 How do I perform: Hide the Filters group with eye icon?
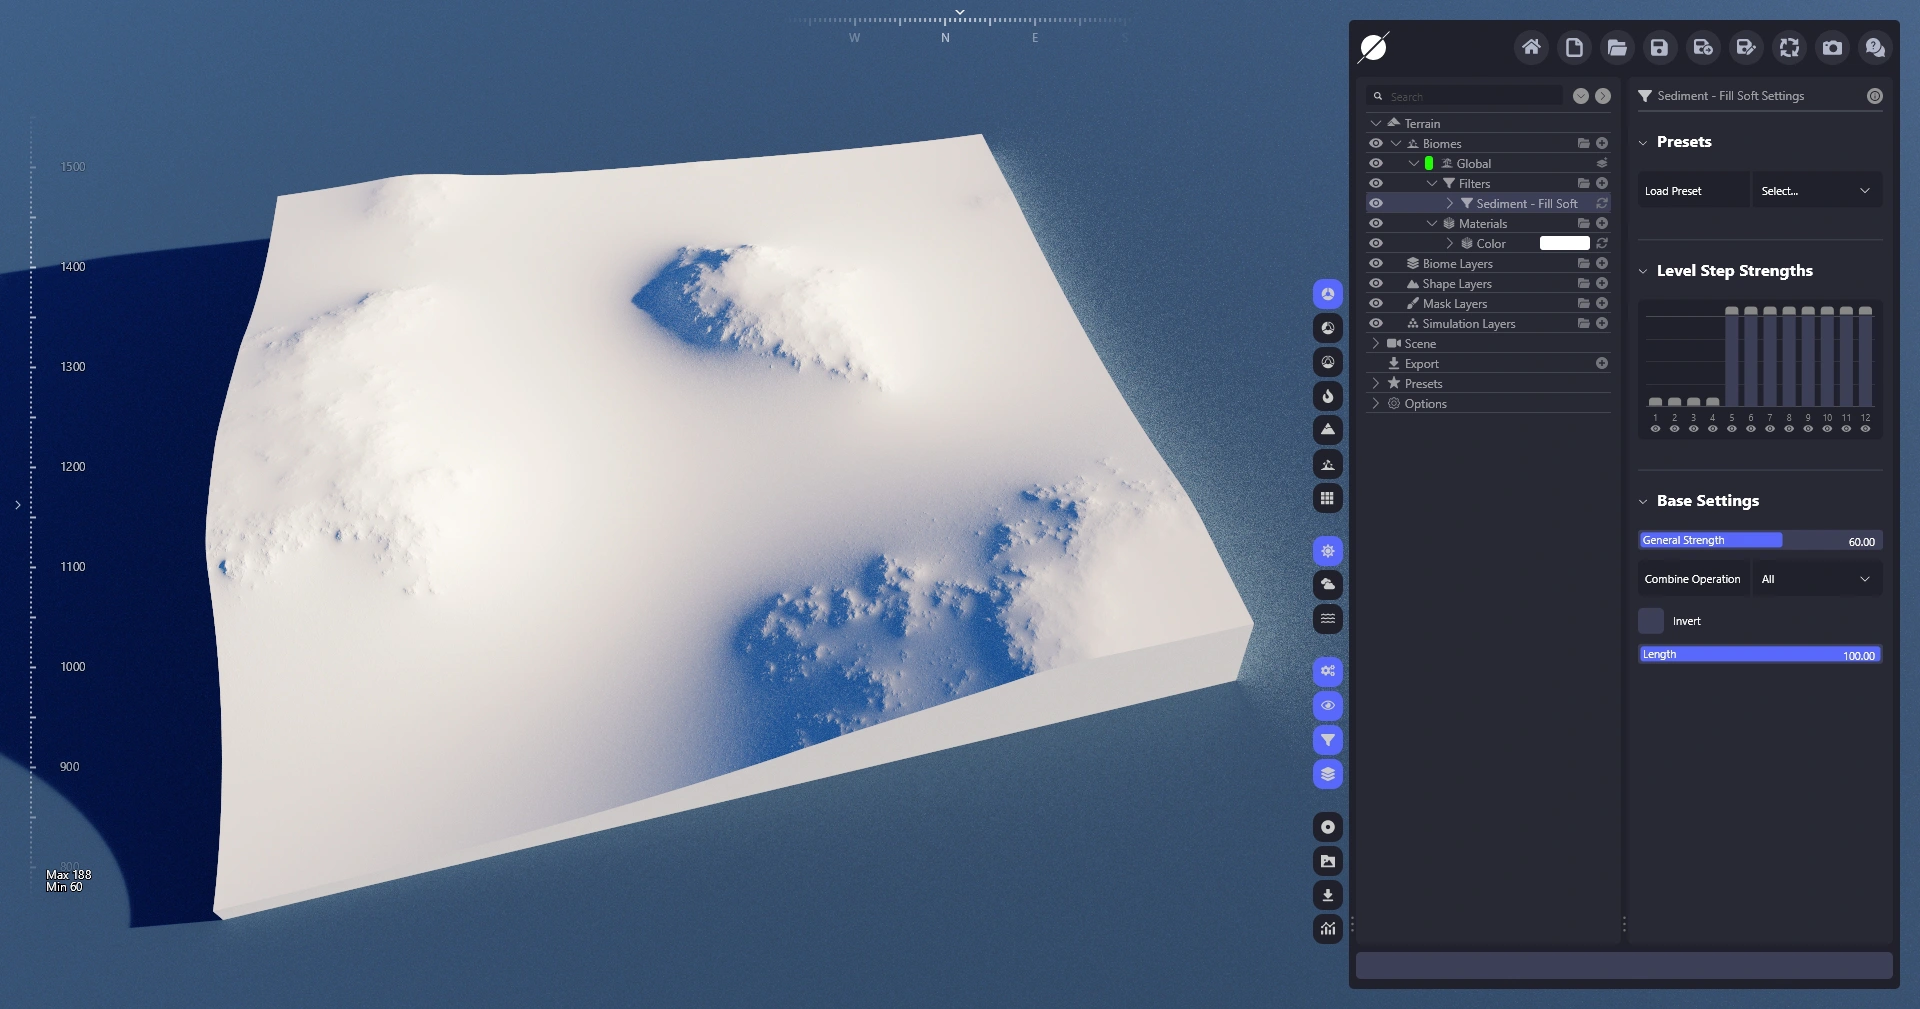point(1376,183)
